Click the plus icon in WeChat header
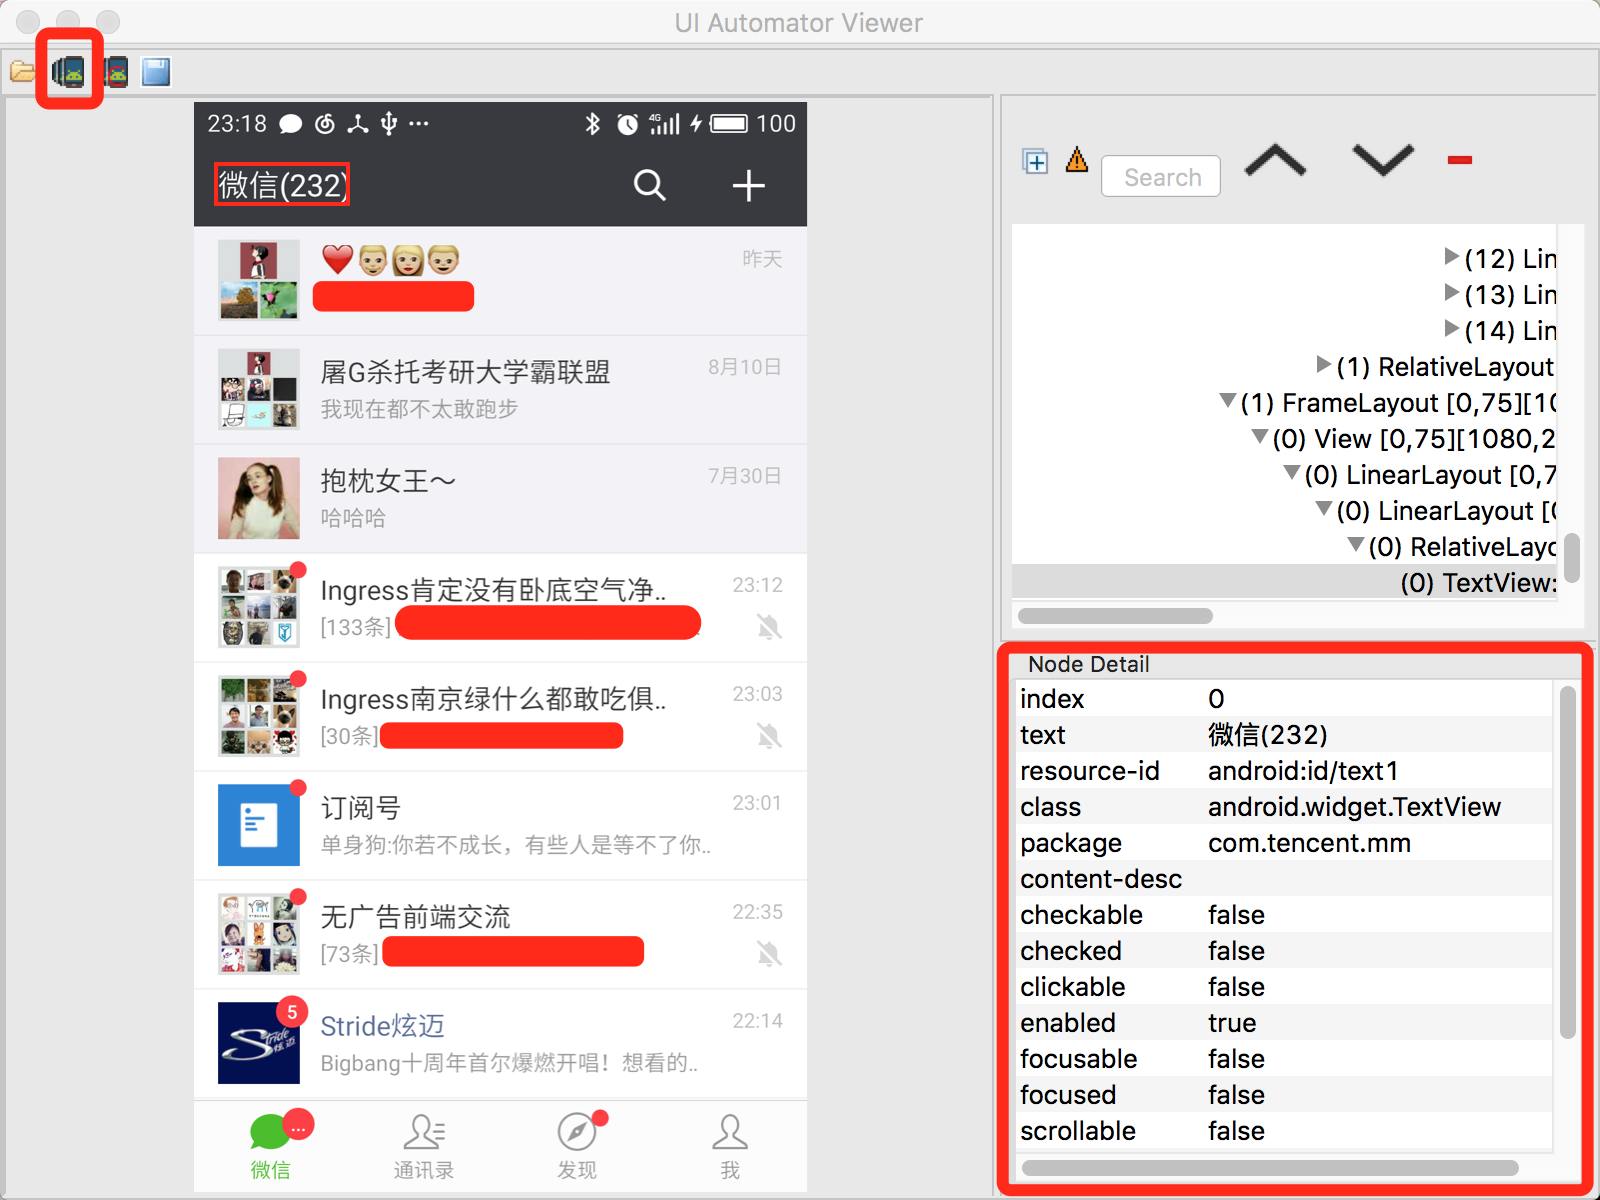Viewport: 1600px width, 1200px height. [748, 185]
